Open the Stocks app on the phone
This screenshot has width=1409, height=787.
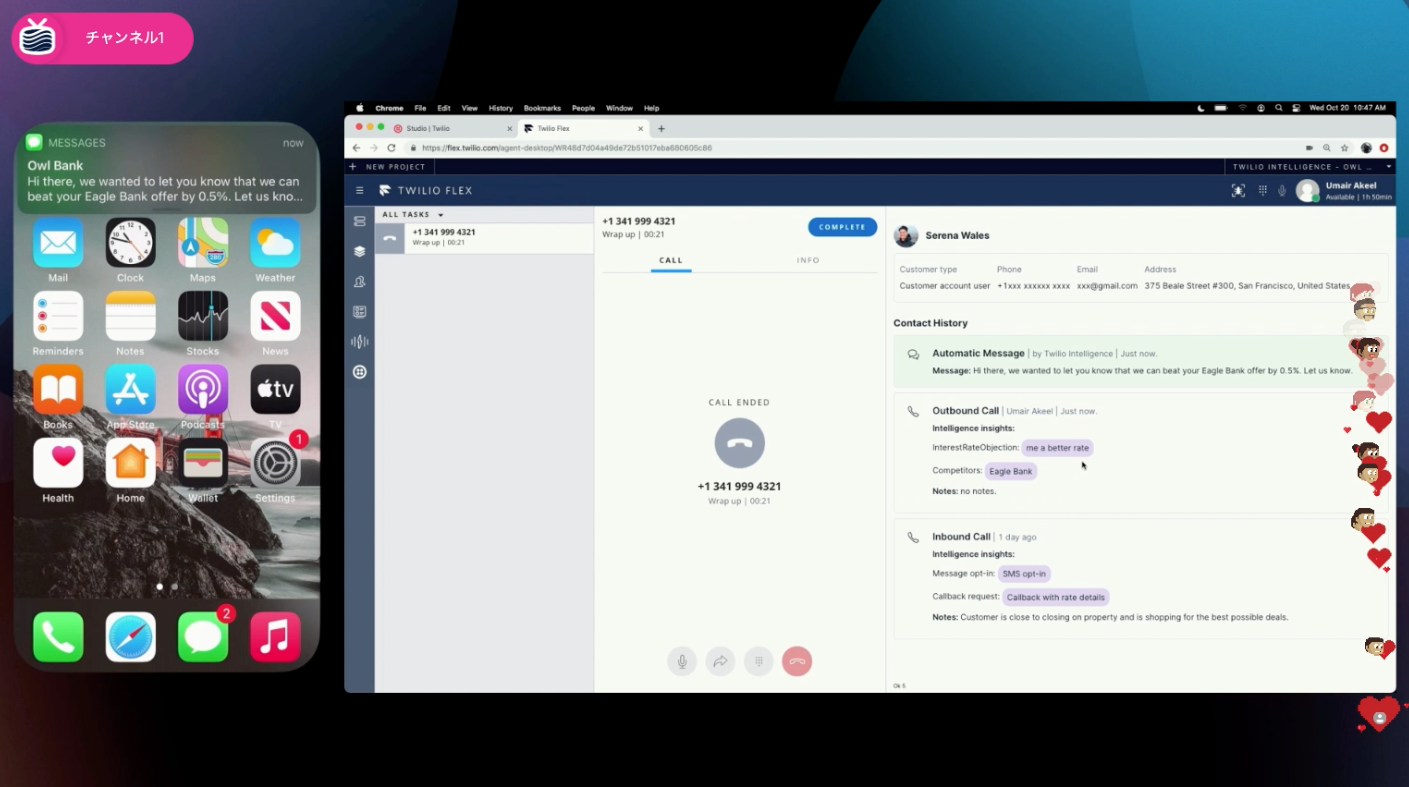click(x=203, y=316)
